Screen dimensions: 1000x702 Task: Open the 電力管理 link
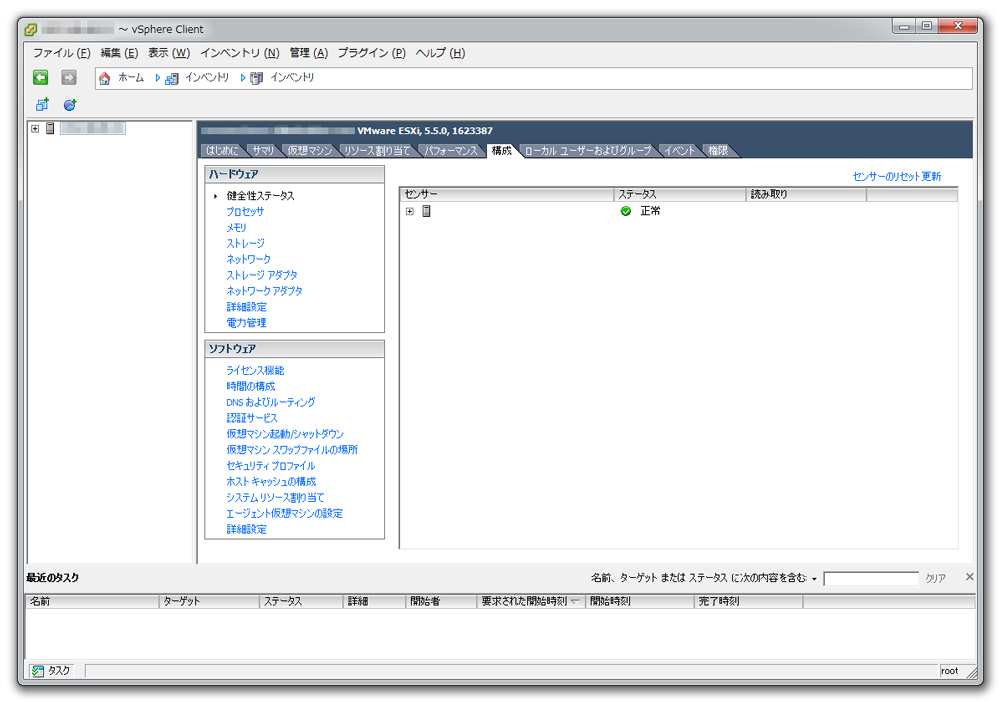point(247,323)
